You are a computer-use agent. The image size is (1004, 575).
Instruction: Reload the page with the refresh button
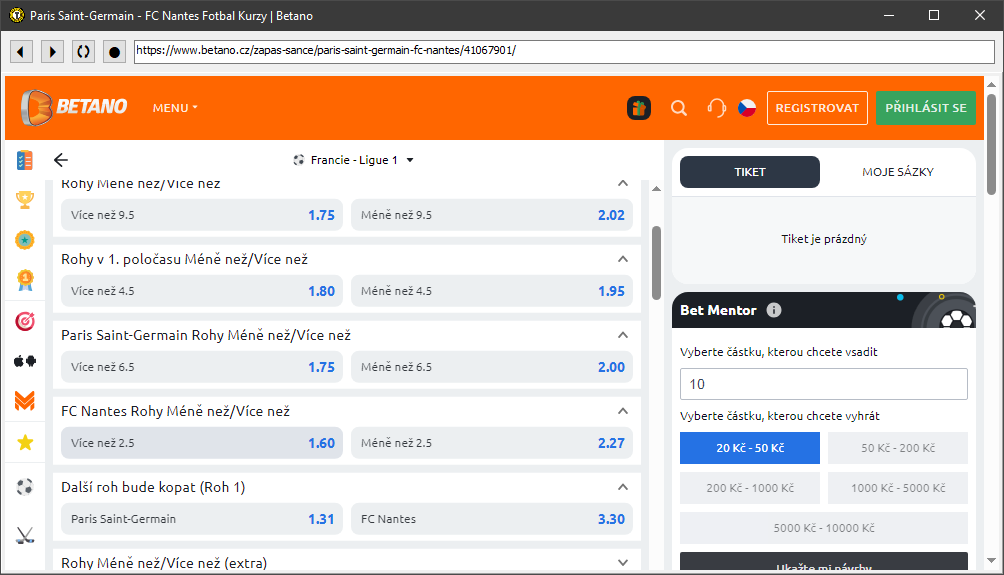click(x=83, y=51)
